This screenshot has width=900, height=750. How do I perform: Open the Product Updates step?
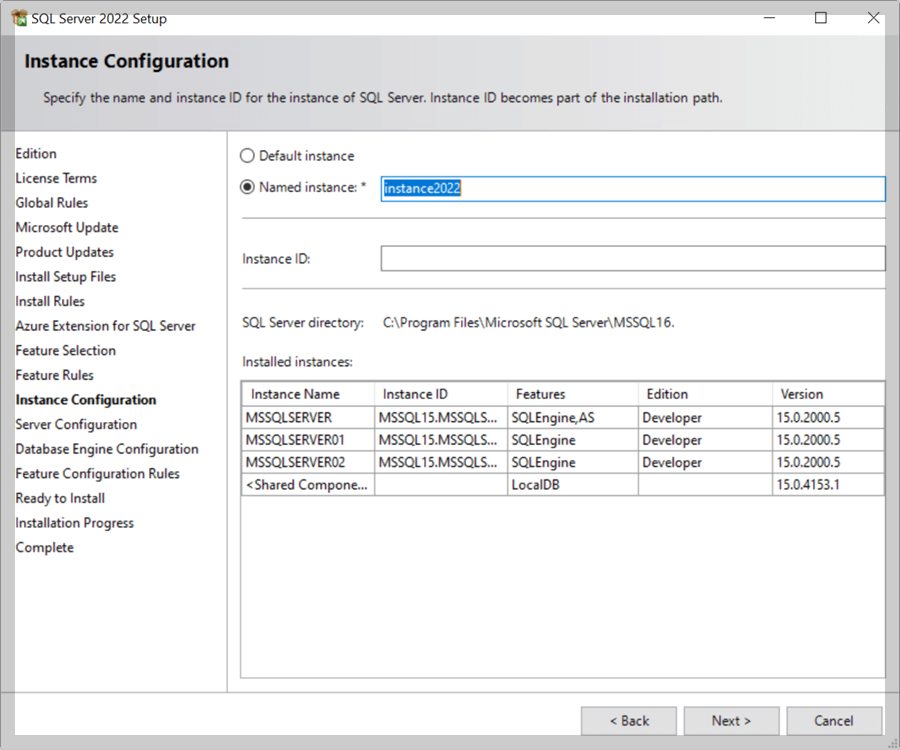[65, 252]
